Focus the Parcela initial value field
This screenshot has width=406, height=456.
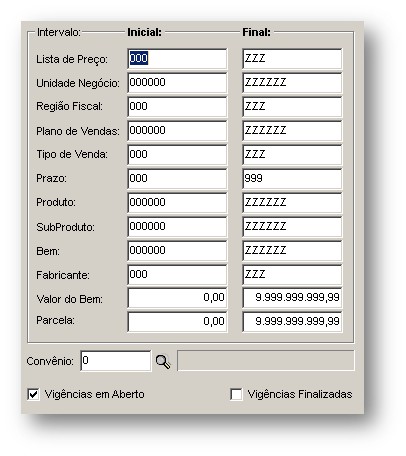pos(177,322)
